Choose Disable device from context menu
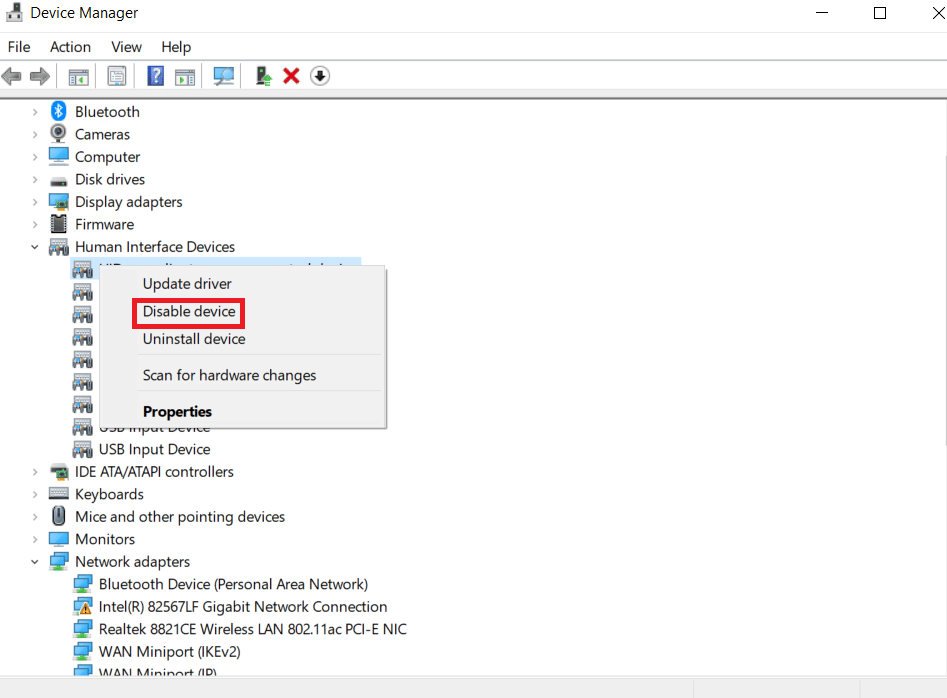This screenshot has width=947, height=698. pyautogui.click(x=189, y=312)
